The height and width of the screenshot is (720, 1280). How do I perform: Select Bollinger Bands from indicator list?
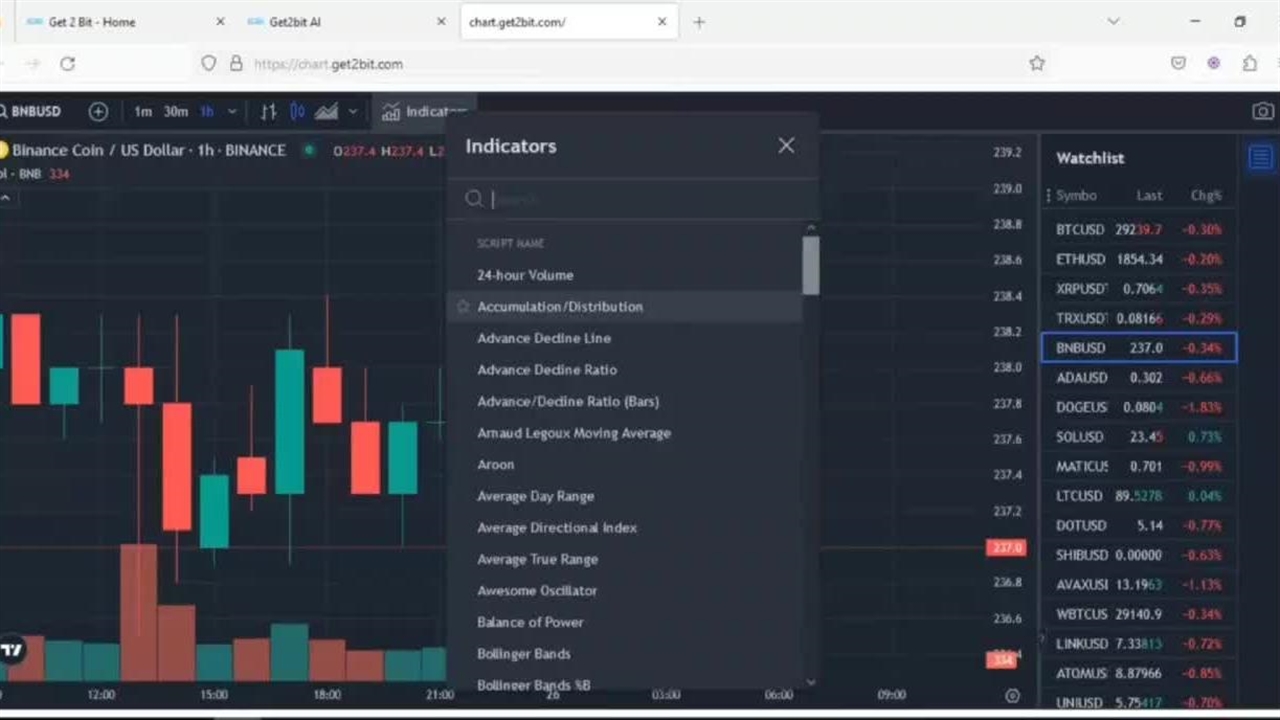pyautogui.click(x=524, y=654)
